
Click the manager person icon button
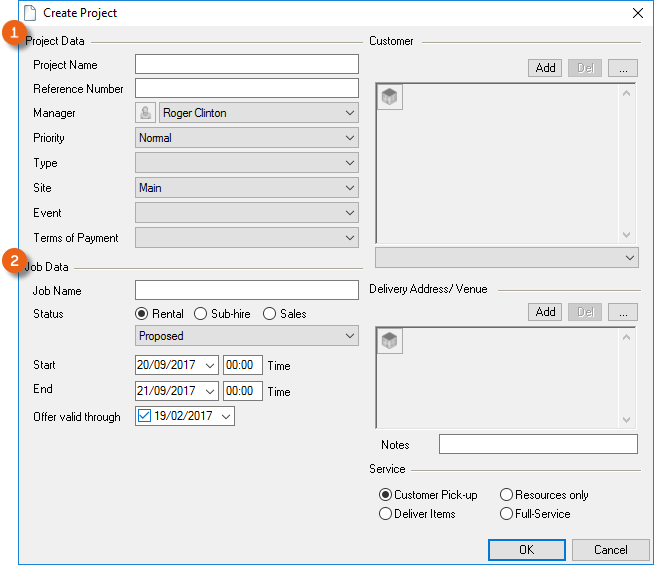click(146, 113)
